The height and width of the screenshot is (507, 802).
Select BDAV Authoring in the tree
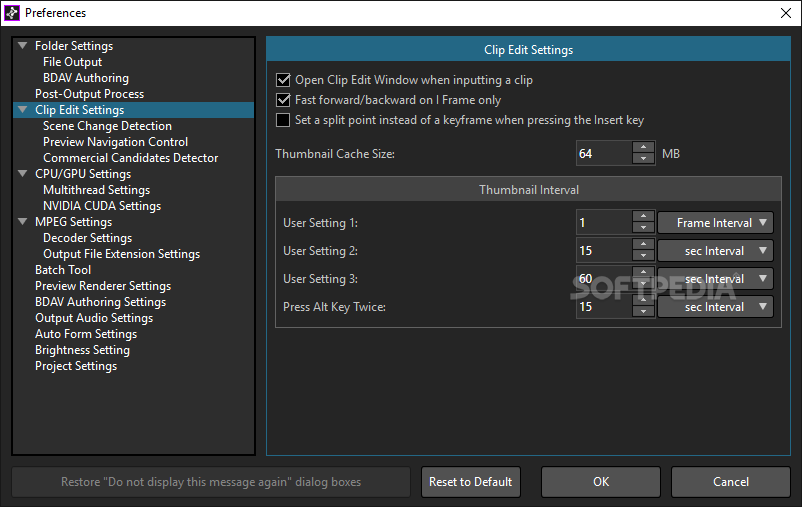point(86,78)
